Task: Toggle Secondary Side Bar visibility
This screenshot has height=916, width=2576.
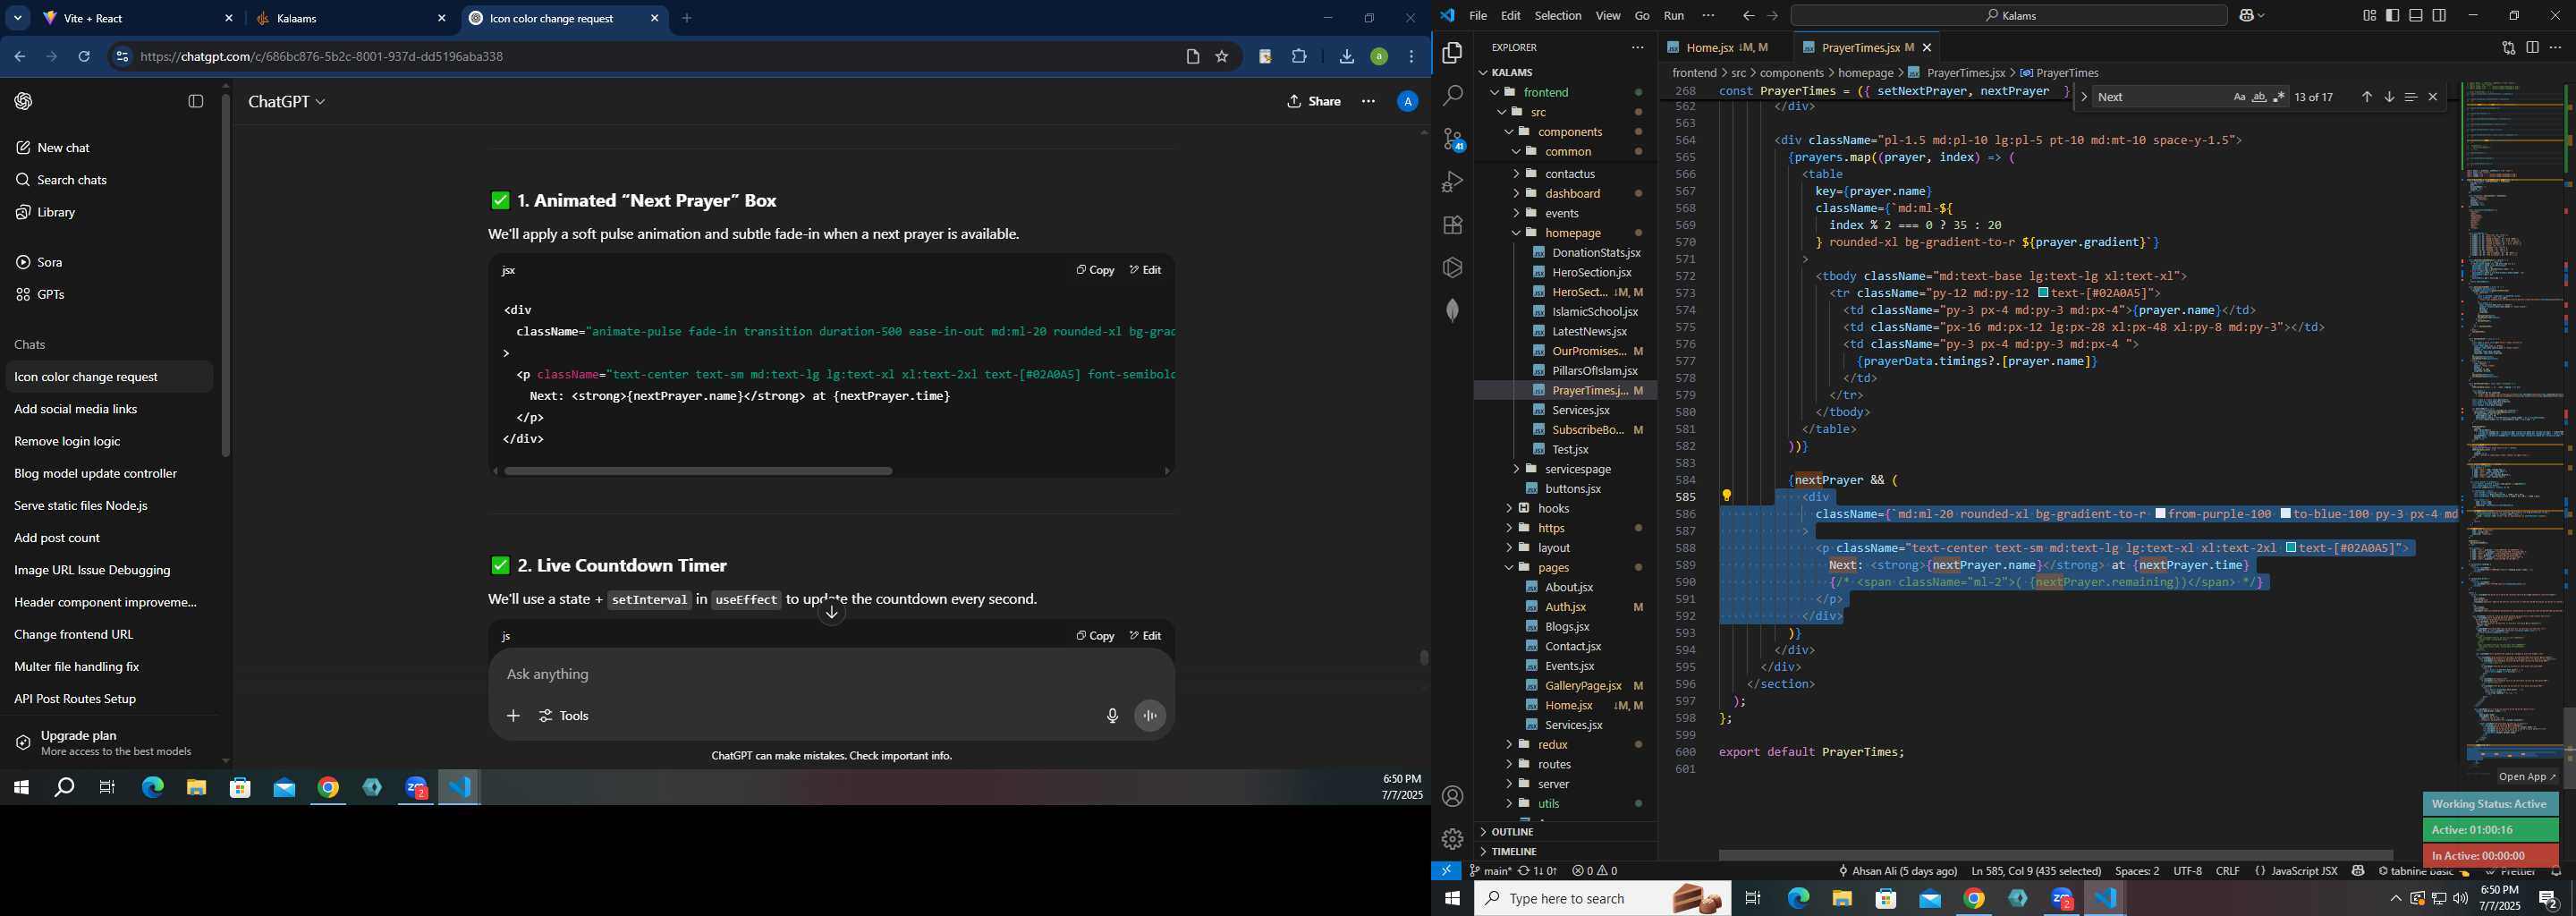Action: pyautogui.click(x=2439, y=16)
